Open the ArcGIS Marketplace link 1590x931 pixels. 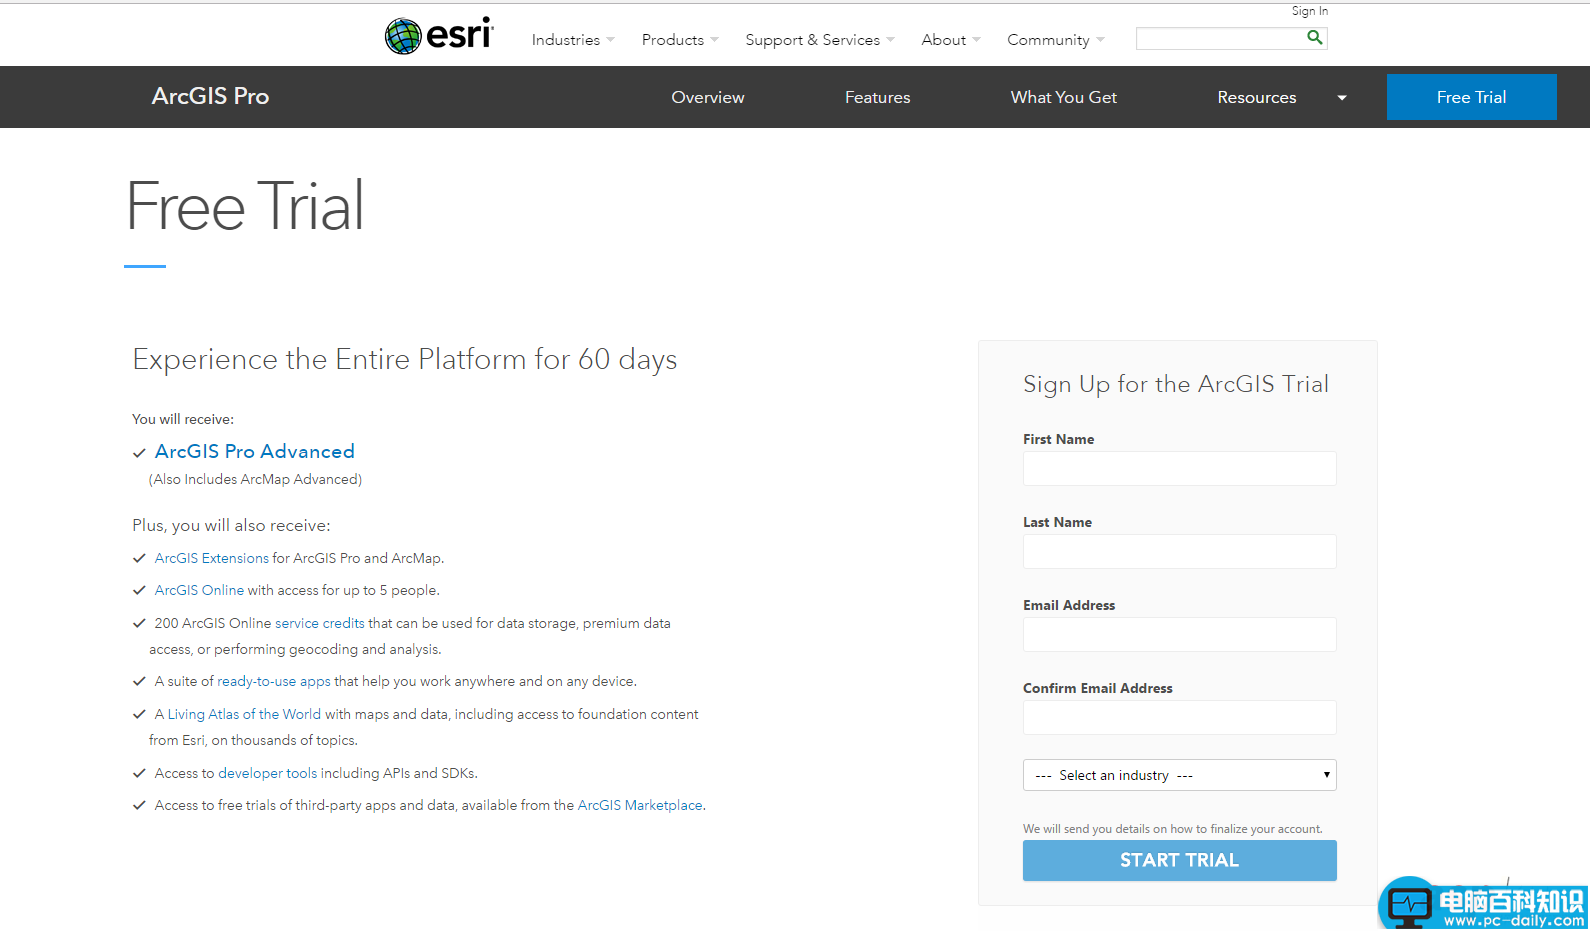640,805
